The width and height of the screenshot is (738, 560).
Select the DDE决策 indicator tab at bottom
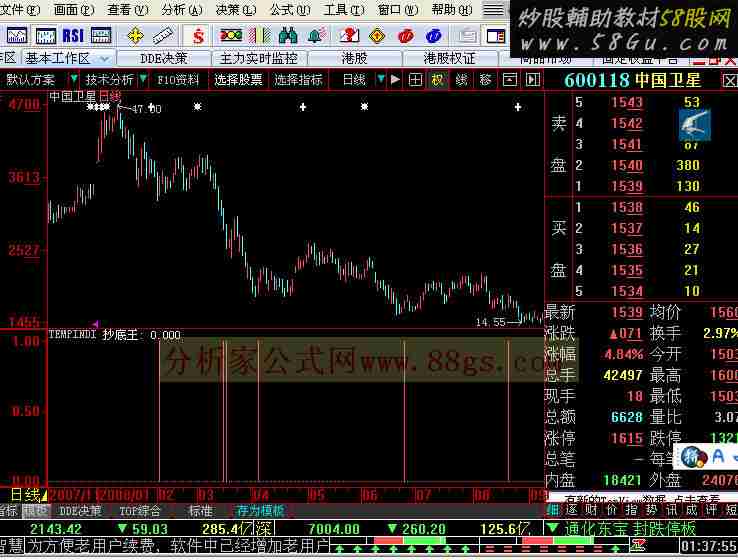(x=80, y=511)
